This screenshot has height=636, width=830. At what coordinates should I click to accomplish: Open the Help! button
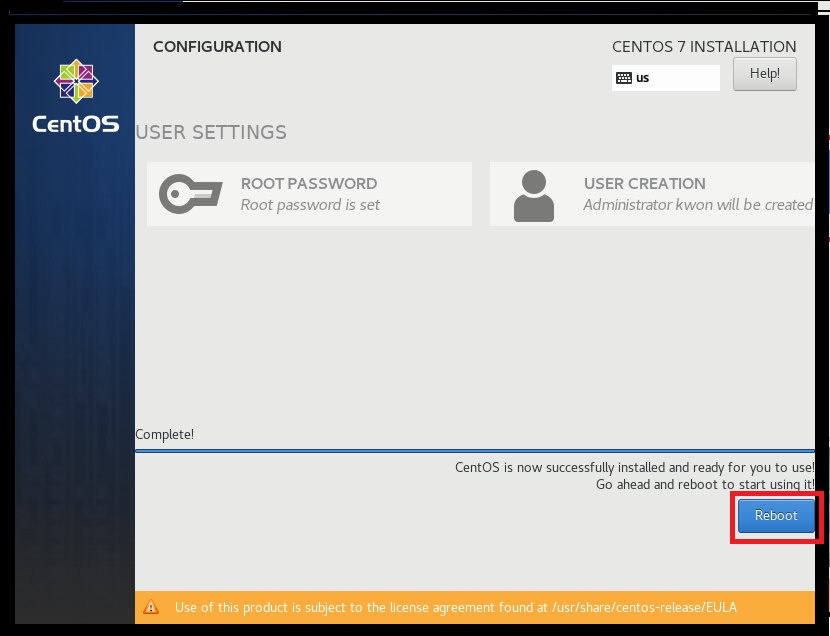click(x=764, y=74)
